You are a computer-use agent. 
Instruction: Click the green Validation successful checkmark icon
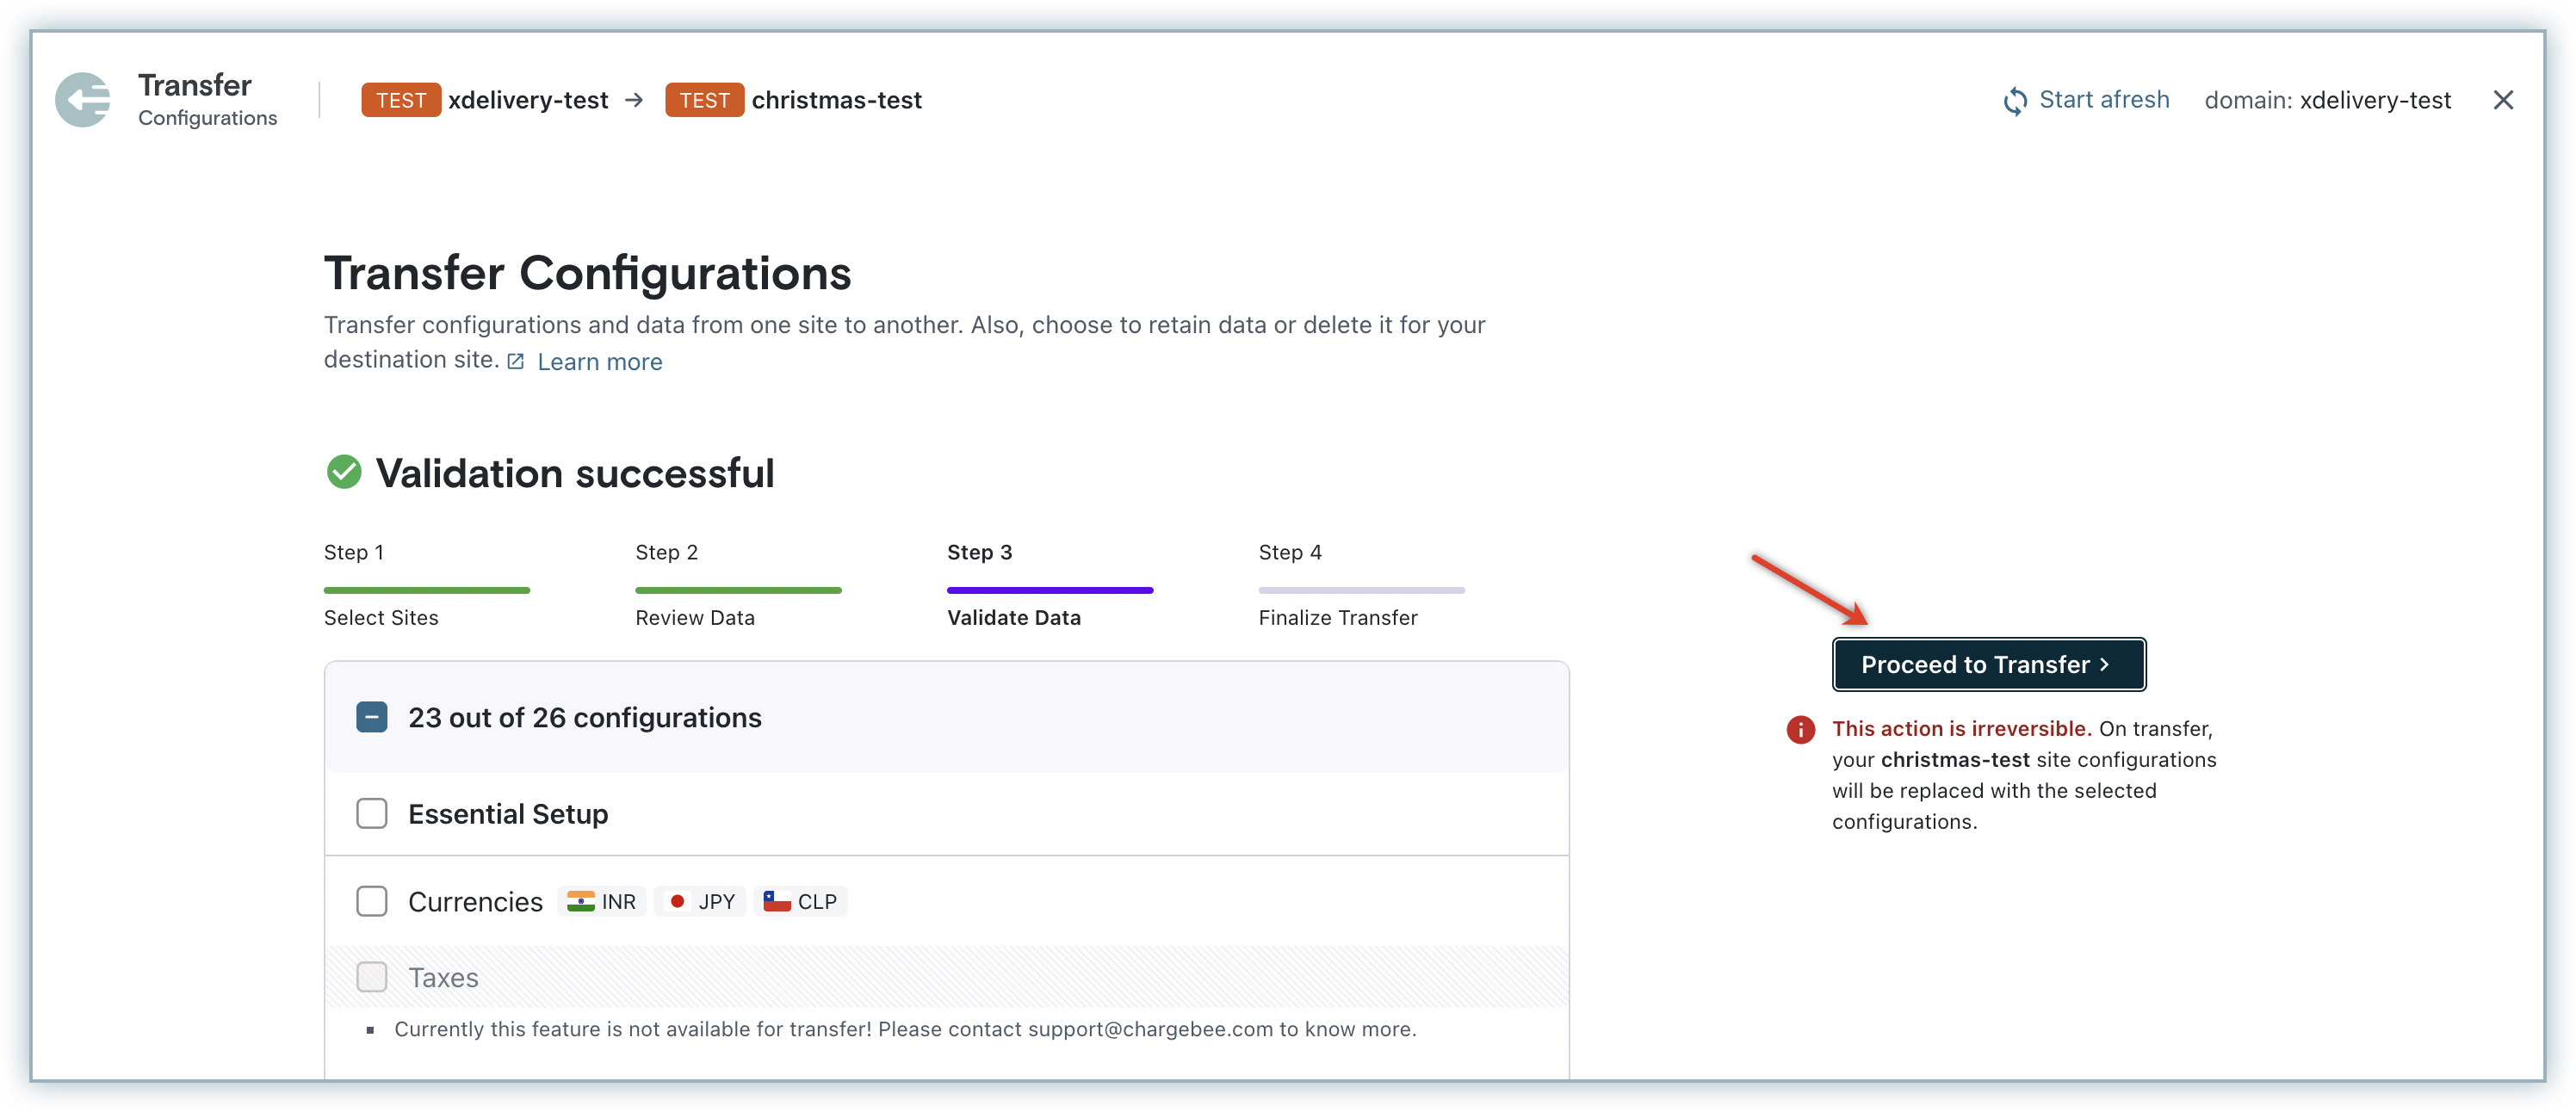344,472
